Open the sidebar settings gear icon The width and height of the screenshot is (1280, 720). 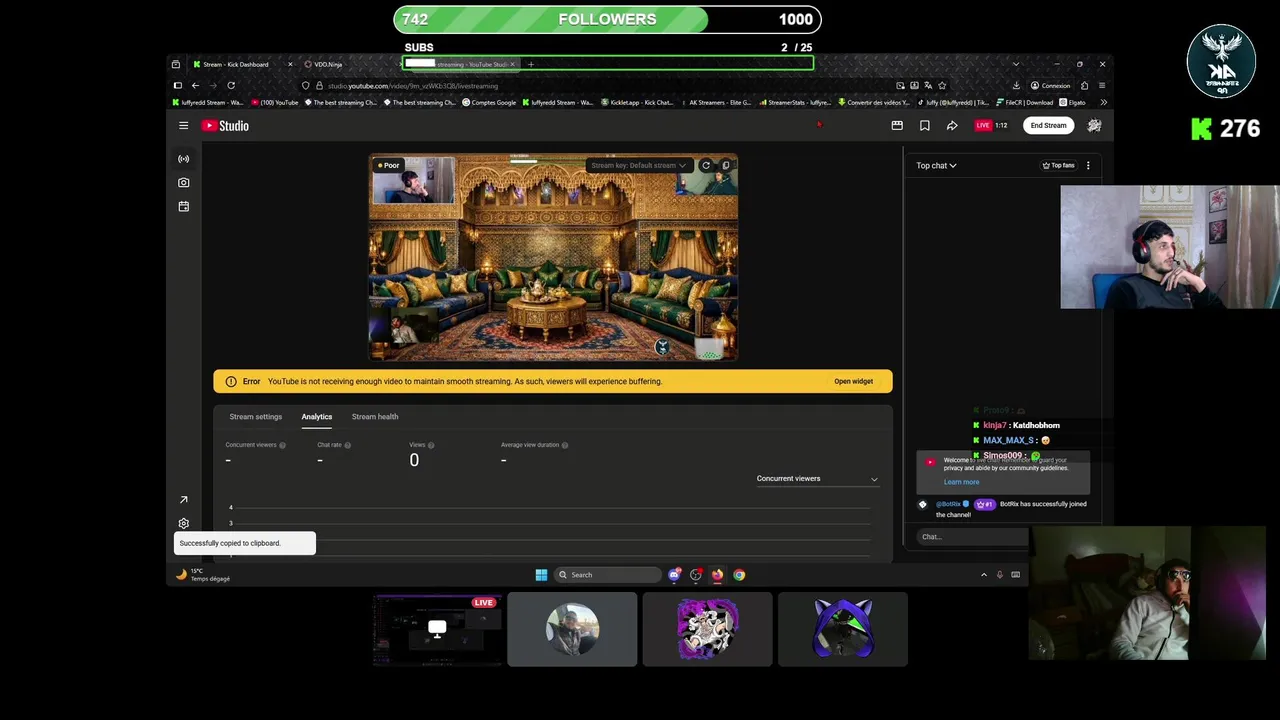(183, 523)
